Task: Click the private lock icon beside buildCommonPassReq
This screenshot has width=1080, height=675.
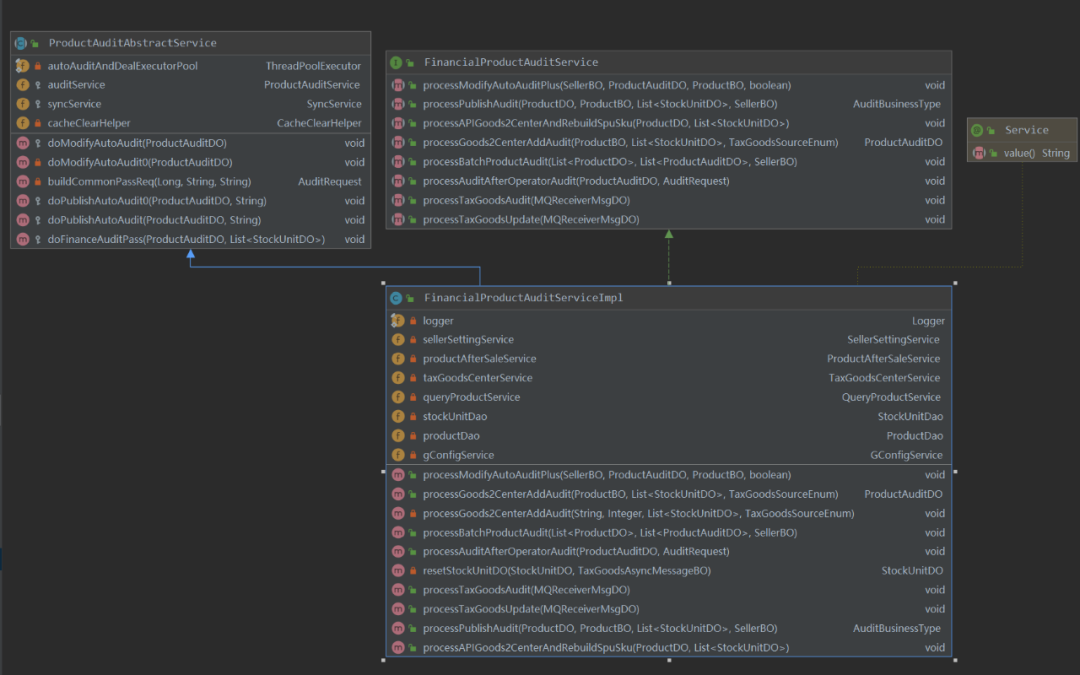Action: (x=38, y=182)
